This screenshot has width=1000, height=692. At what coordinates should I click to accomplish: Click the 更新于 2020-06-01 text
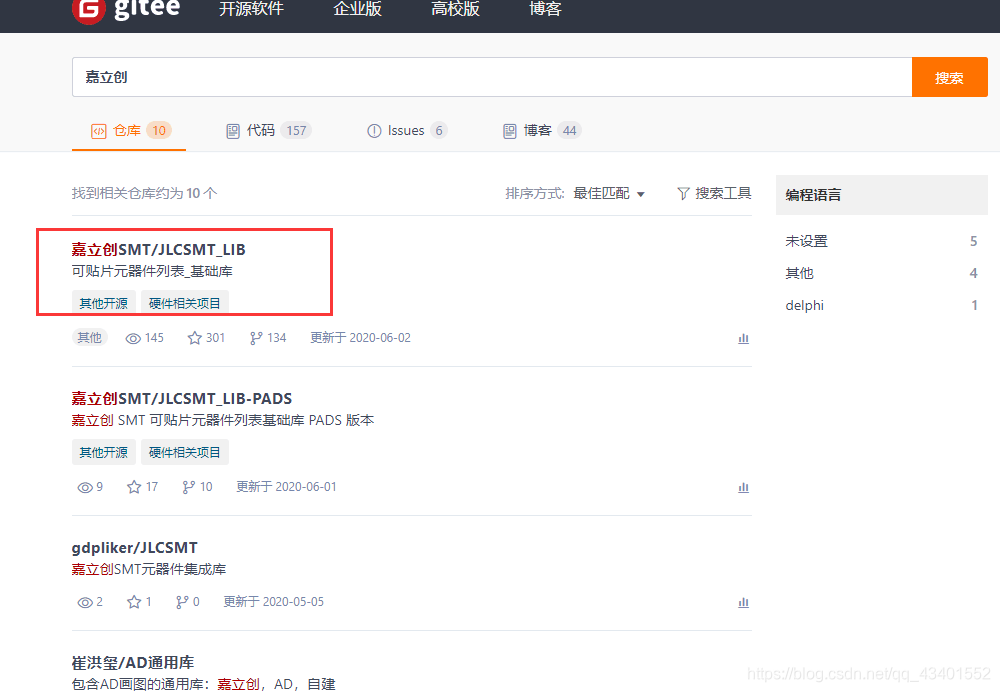click(286, 487)
